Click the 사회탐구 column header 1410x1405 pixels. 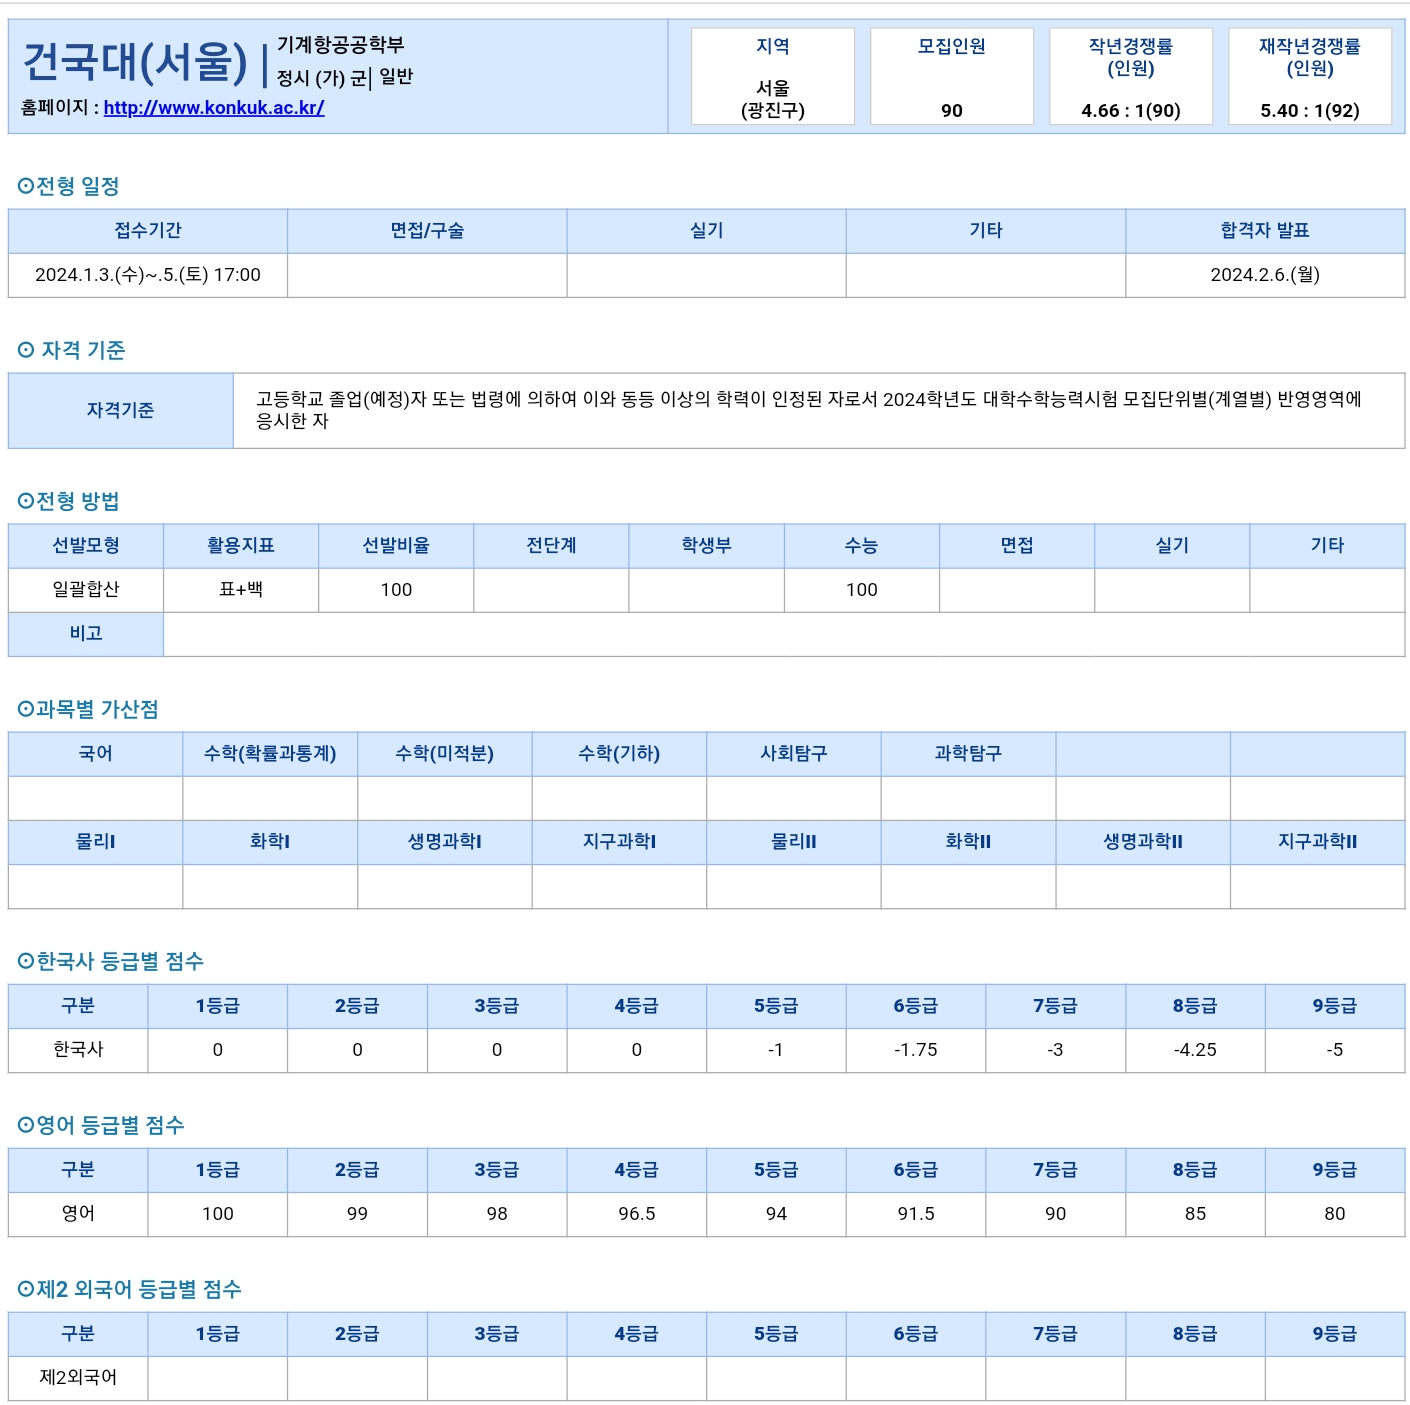[x=794, y=754]
